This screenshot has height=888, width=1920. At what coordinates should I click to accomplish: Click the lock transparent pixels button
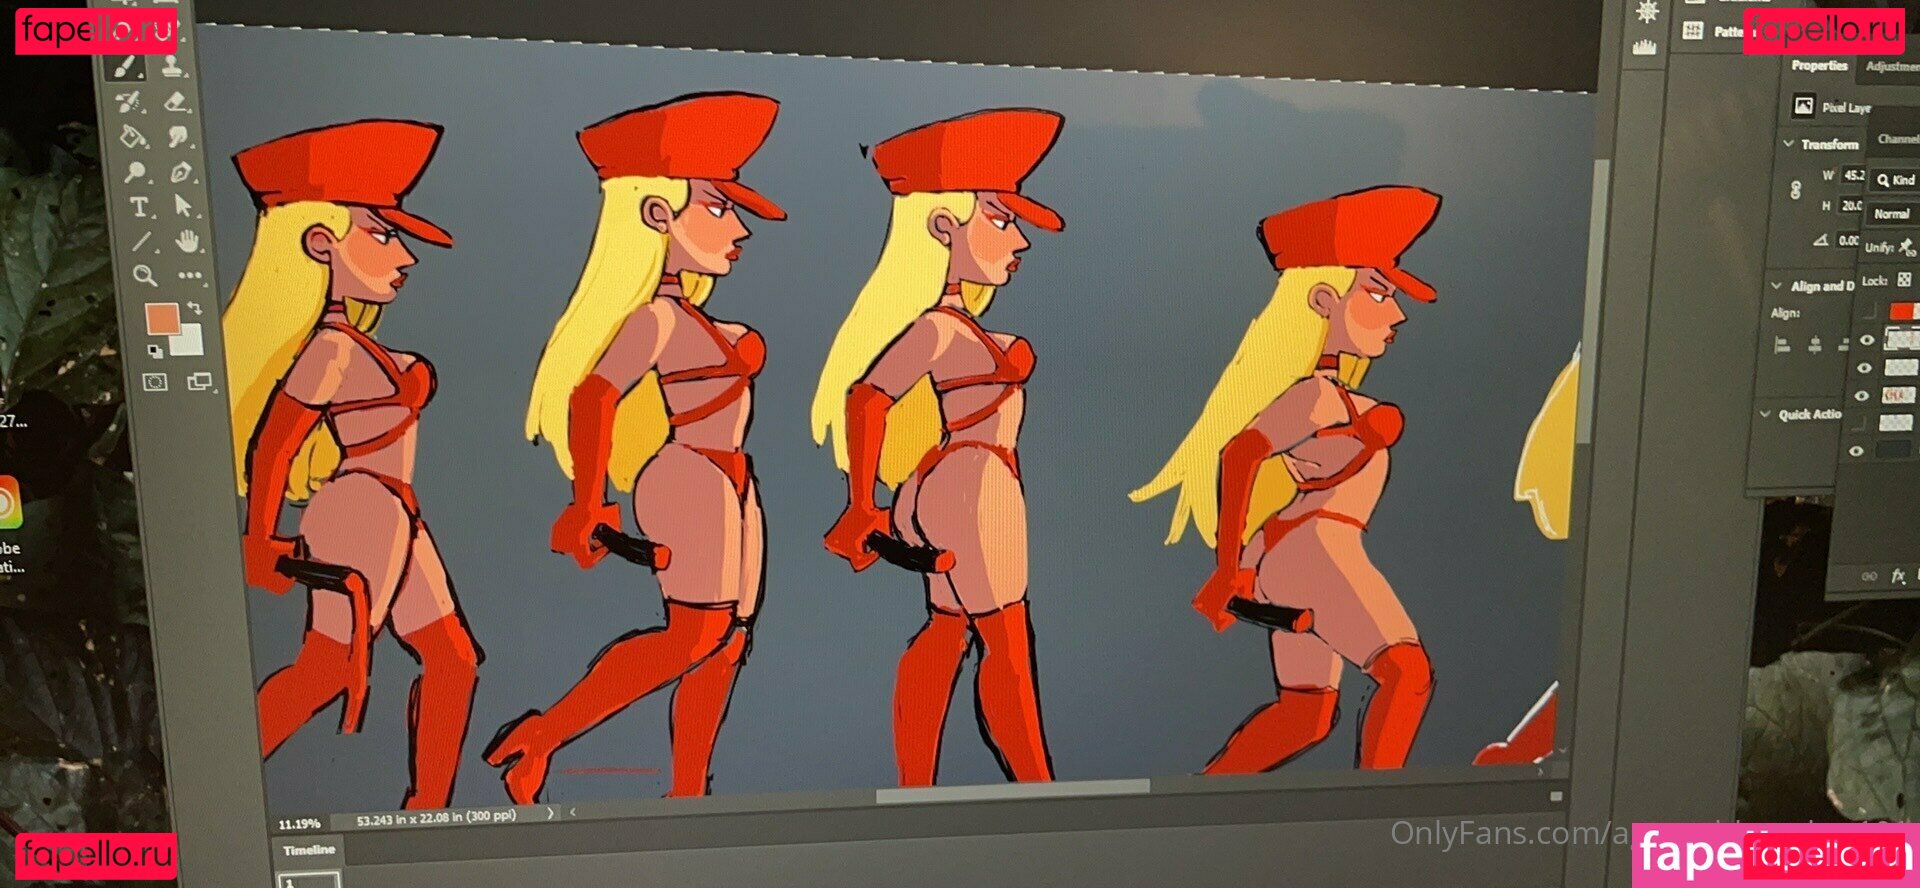pos(1904,280)
